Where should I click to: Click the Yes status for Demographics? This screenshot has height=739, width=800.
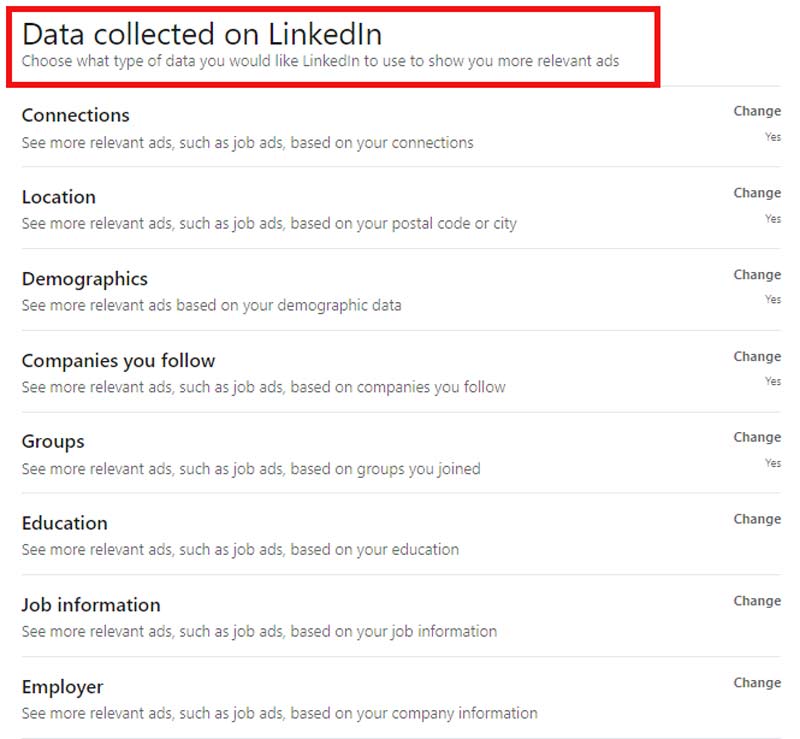coord(772,300)
